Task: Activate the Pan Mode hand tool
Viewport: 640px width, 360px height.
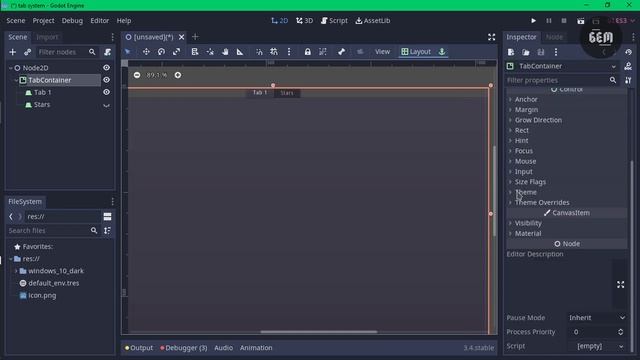Action: (225, 52)
